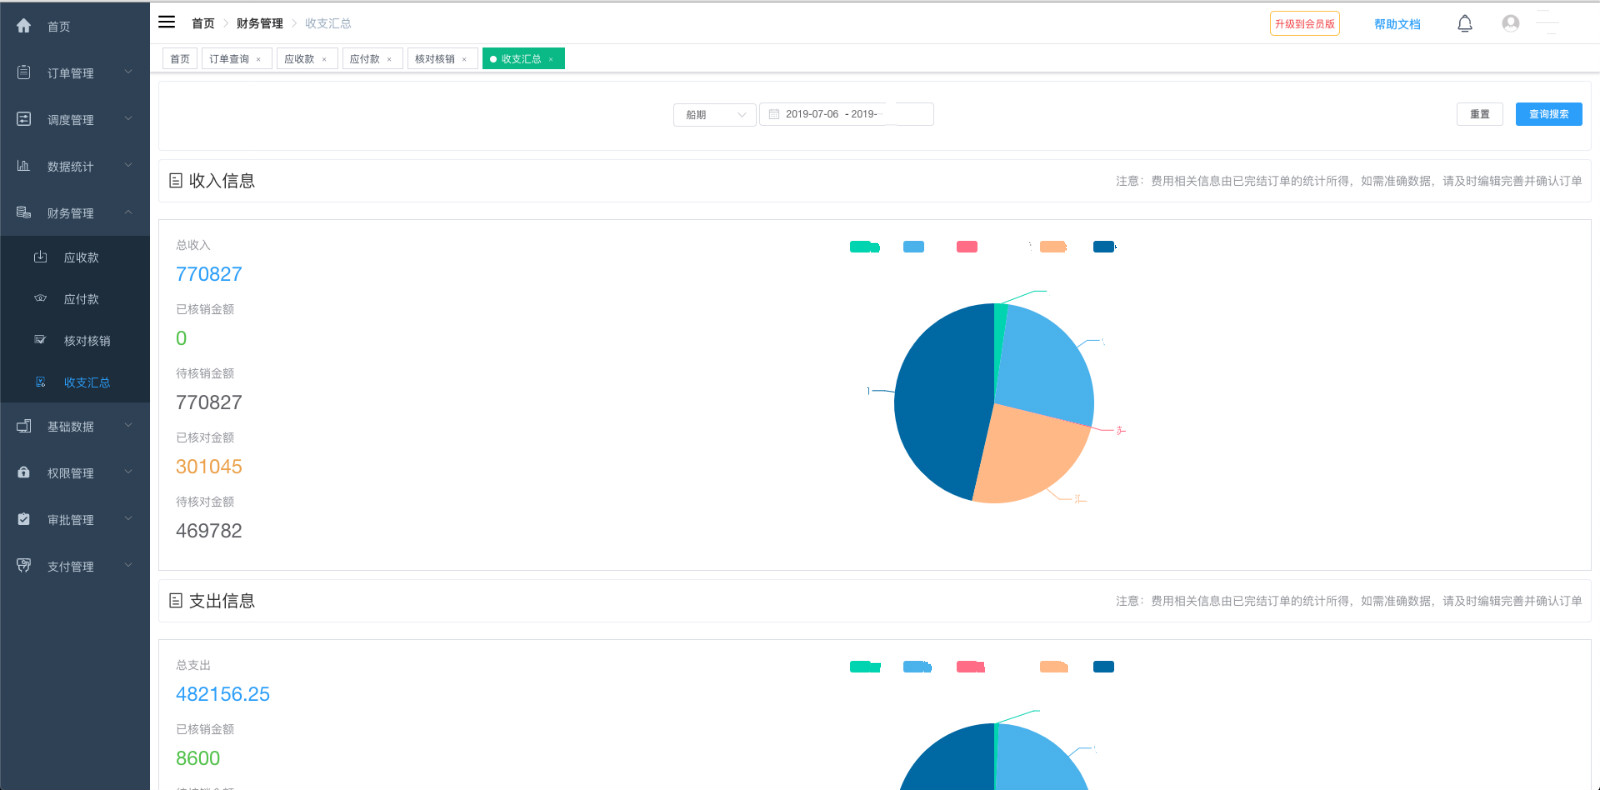Click the 支出信息 section document icon
The height and width of the screenshot is (790, 1600).
176,601
